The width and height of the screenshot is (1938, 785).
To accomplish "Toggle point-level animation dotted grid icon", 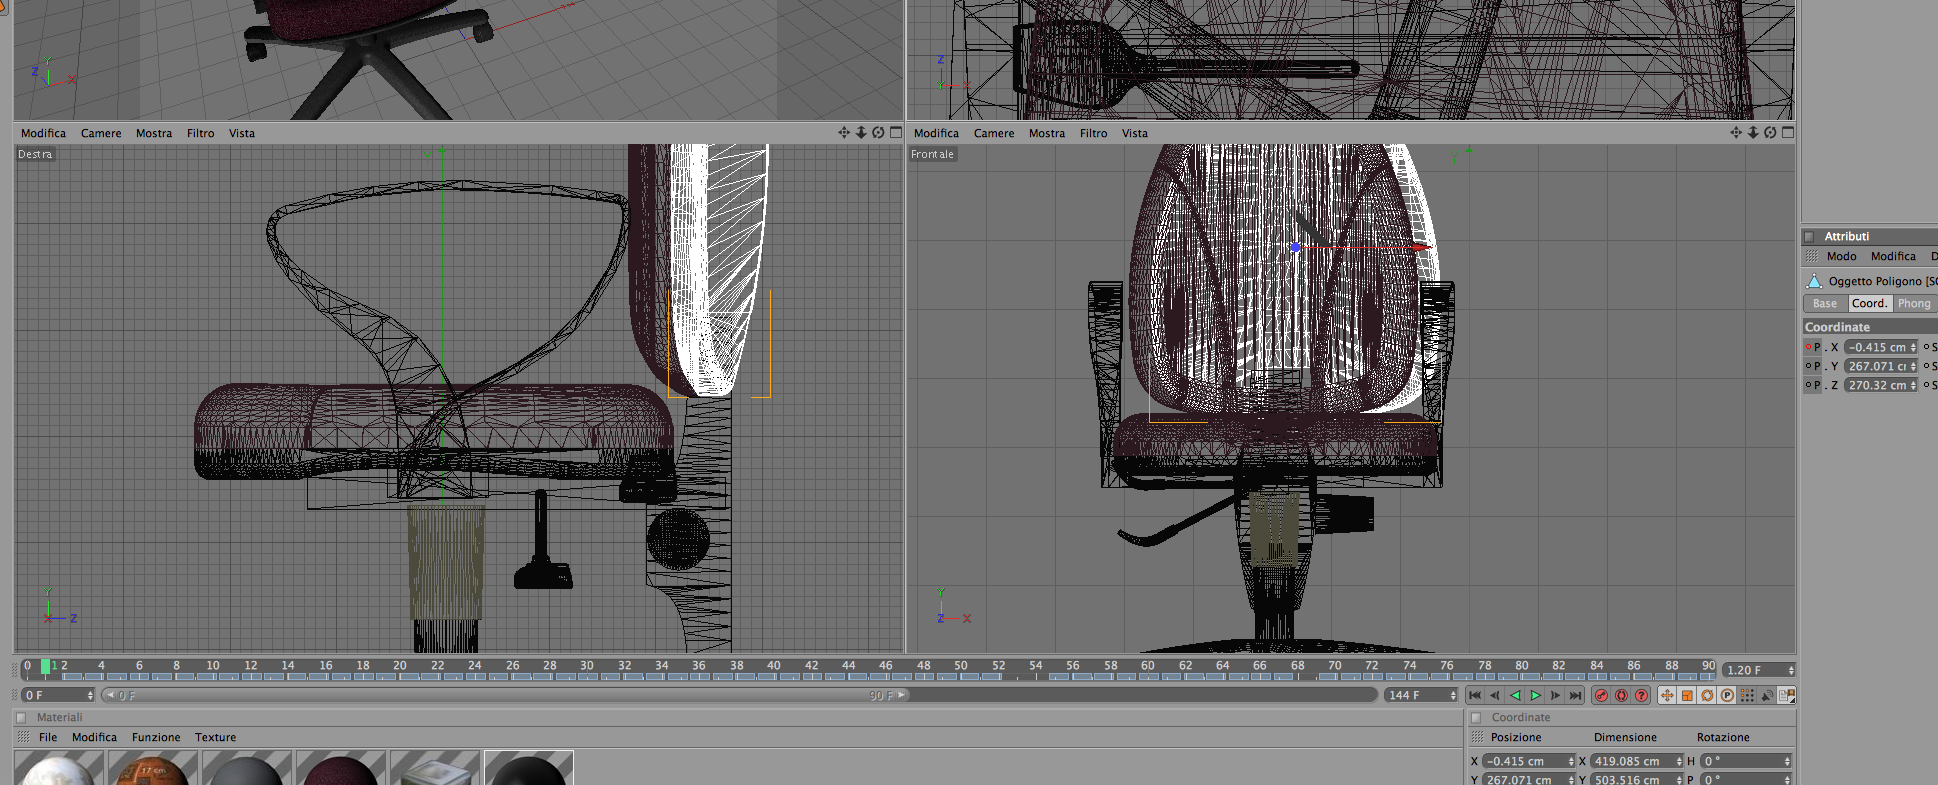I will [x=1747, y=695].
